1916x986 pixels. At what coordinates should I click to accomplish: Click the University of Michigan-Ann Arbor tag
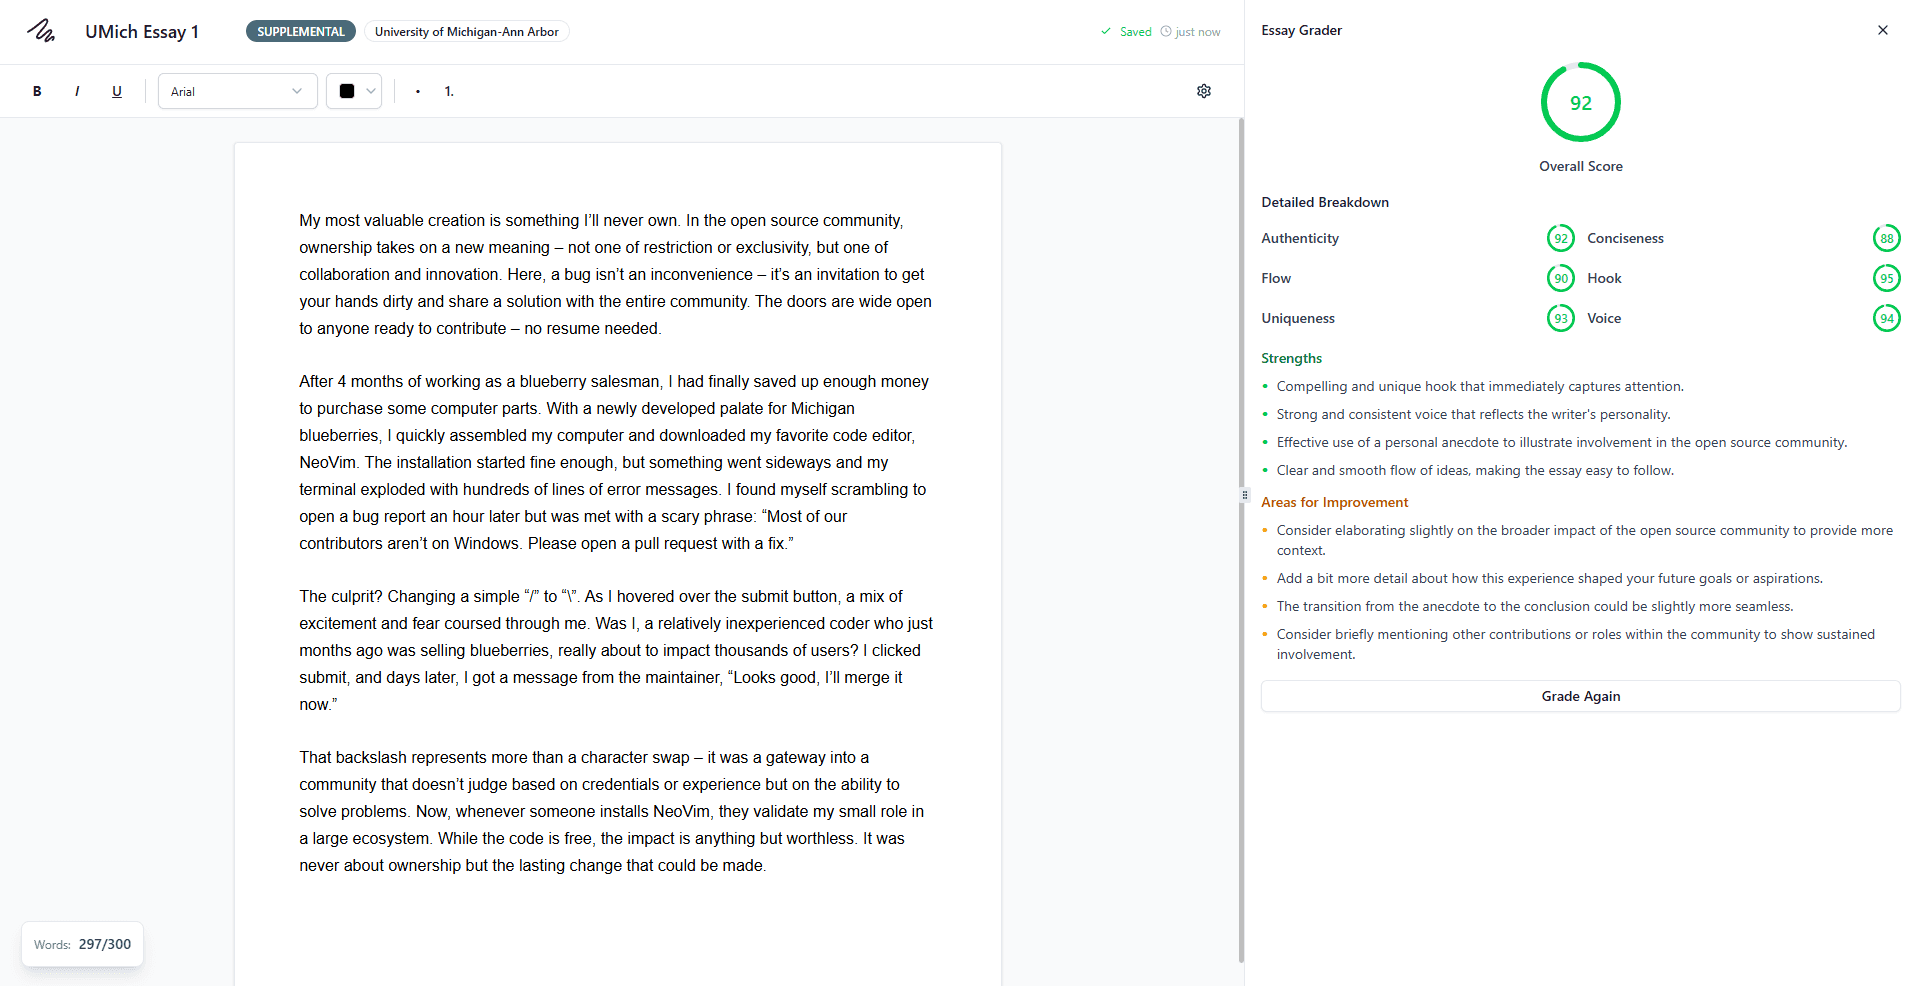[x=467, y=31]
